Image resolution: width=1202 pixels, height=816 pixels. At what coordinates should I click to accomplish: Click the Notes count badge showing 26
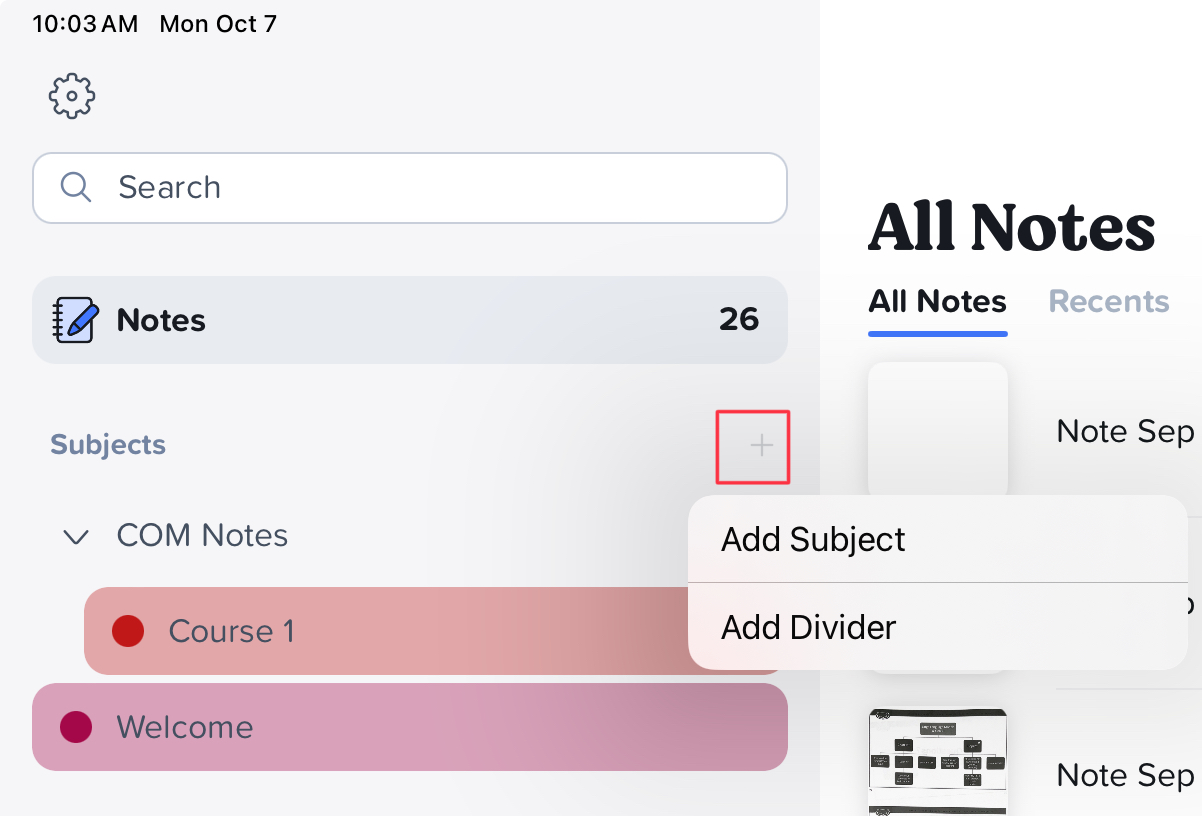739,319
